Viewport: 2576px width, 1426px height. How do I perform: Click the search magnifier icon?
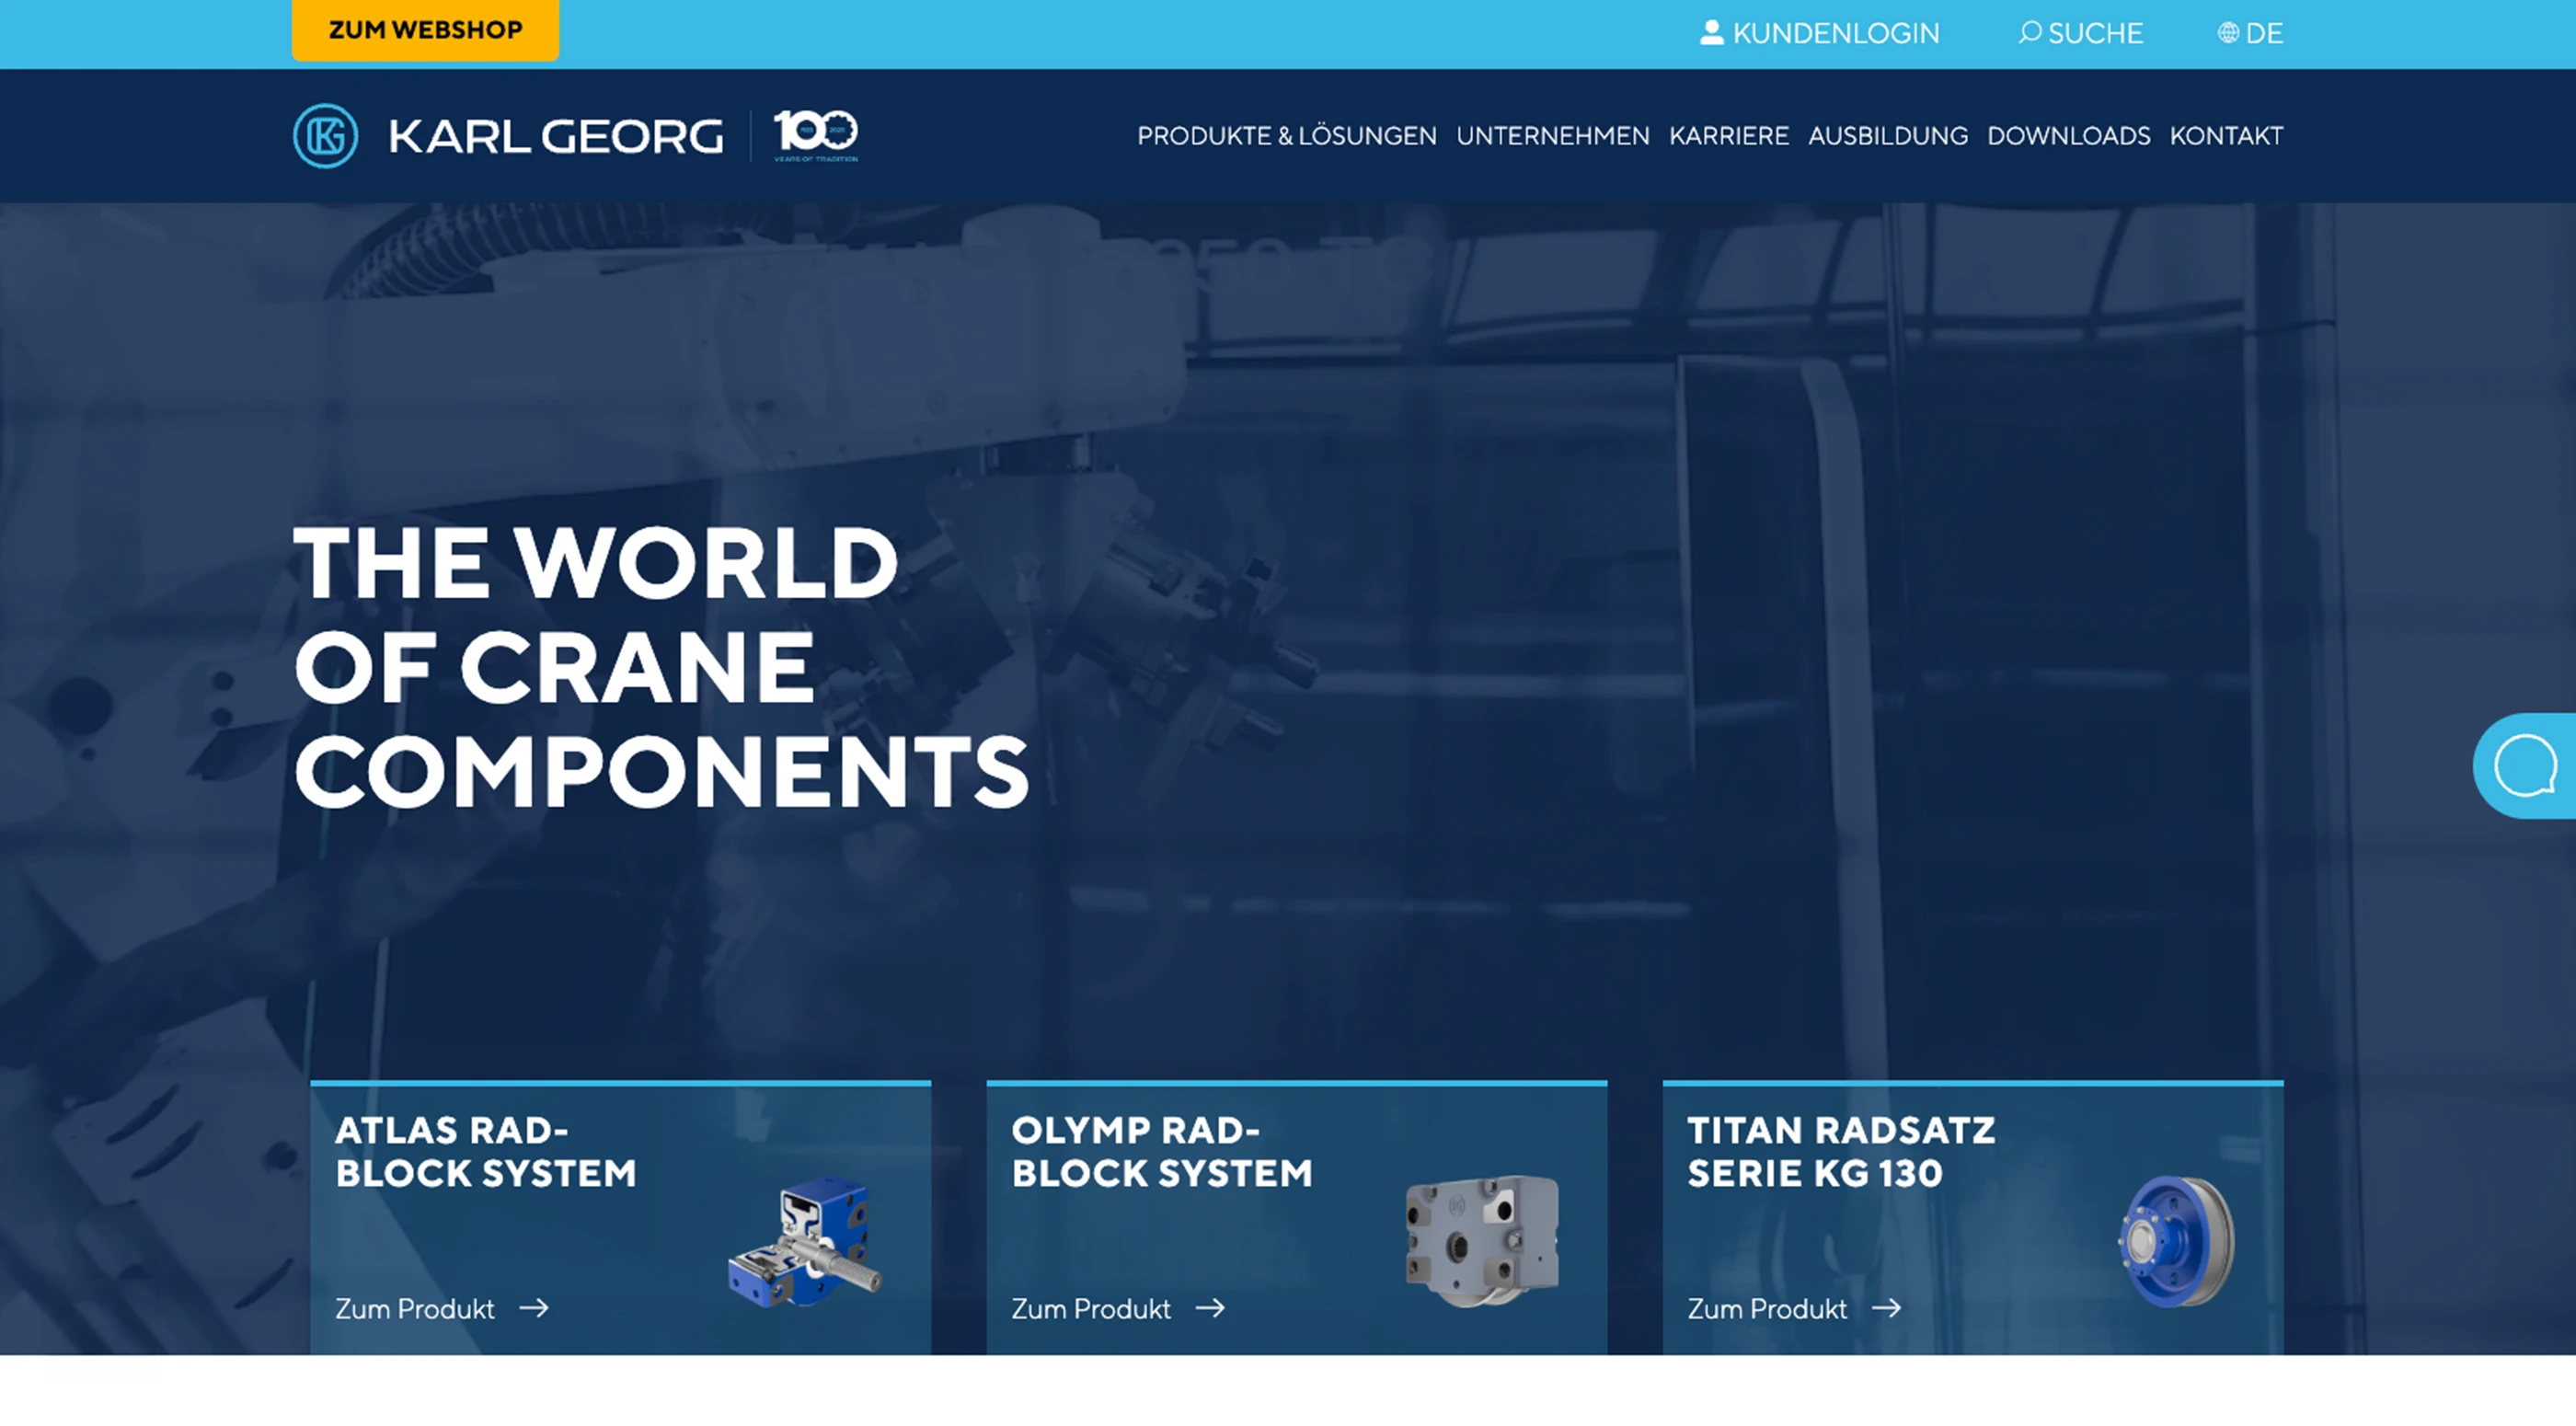(2029, 33)
